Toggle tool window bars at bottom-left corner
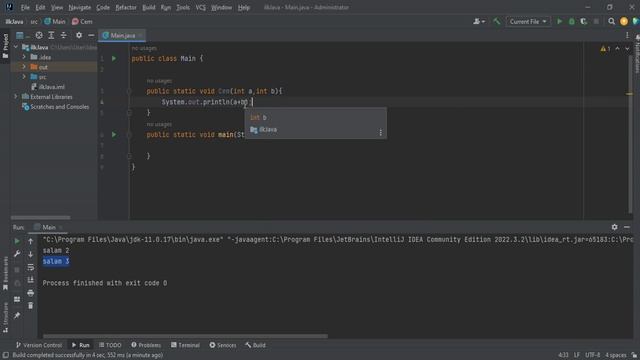 [5, 355]
